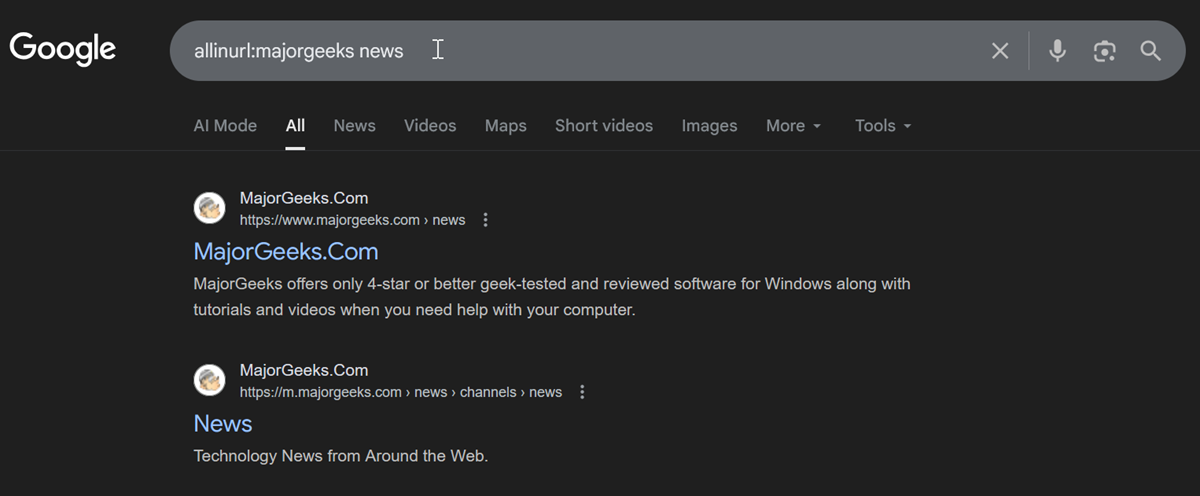Open the News result title link

coord(223,423)
